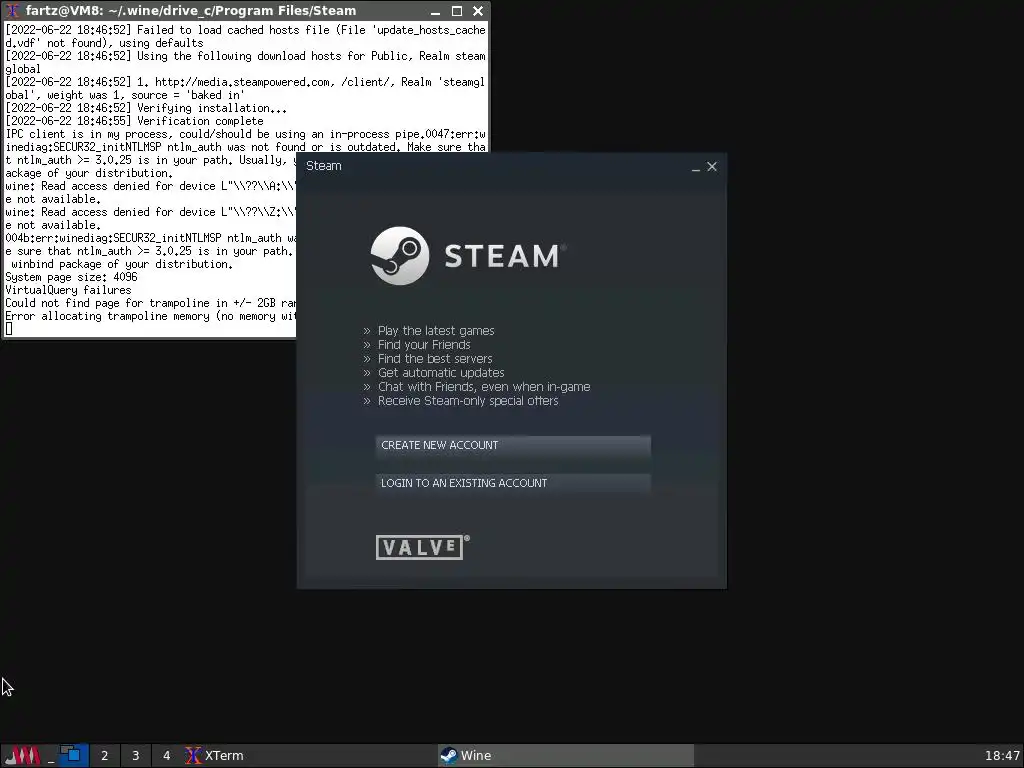The image size is (1024, 768).
Task: Click the CREATE NEW ACCOUNT button
Action: click(513, 445)
